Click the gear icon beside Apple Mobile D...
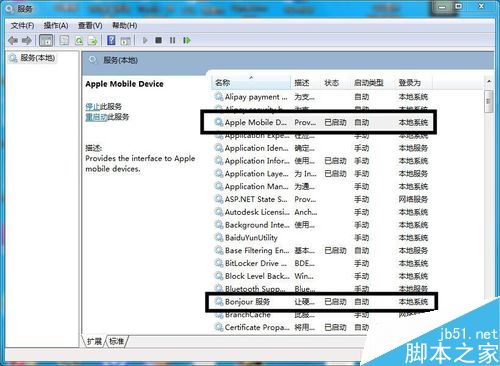 [x=219, y=122]
